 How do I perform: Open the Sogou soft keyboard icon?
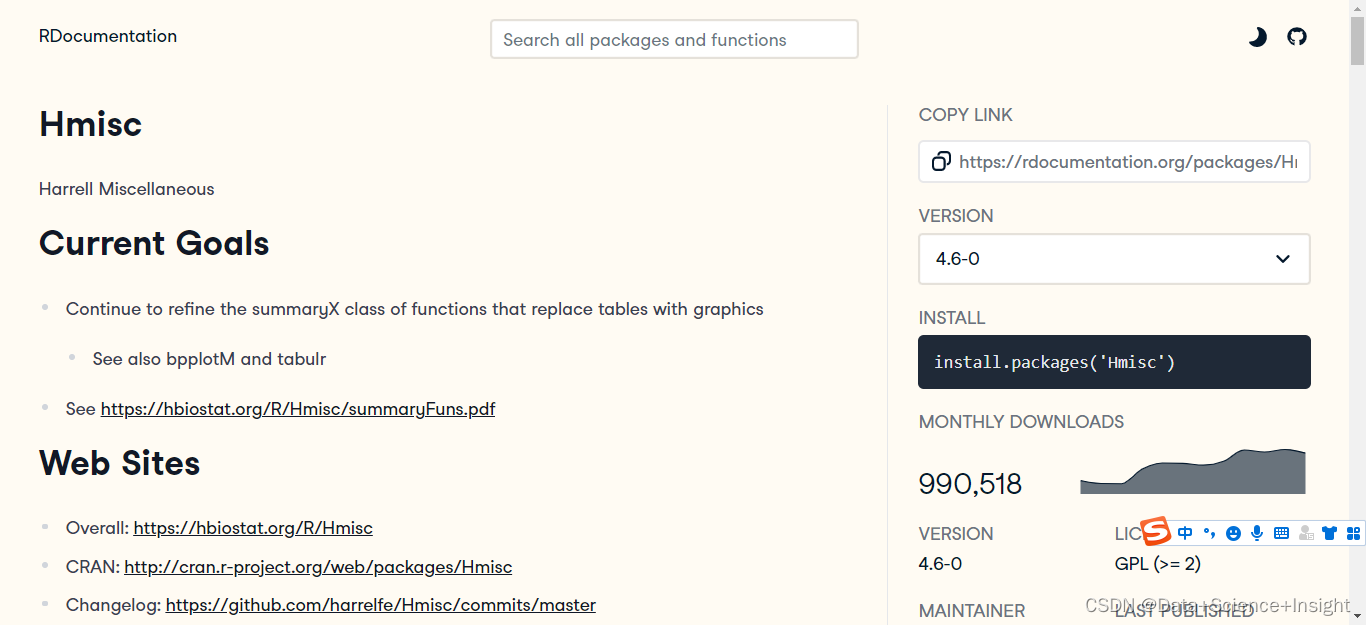pos(1281,534)
